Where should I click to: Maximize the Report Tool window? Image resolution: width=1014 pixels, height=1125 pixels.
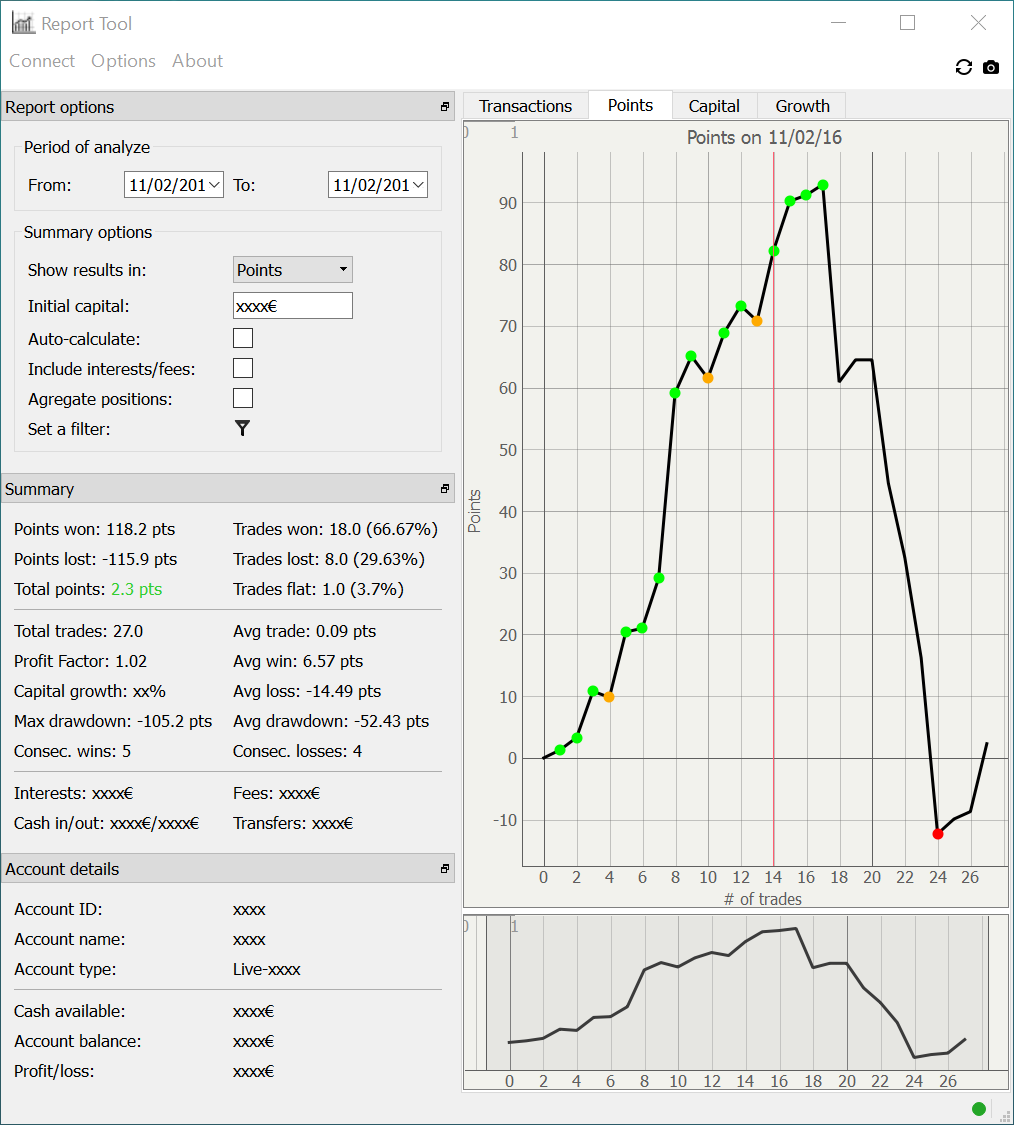907,23
